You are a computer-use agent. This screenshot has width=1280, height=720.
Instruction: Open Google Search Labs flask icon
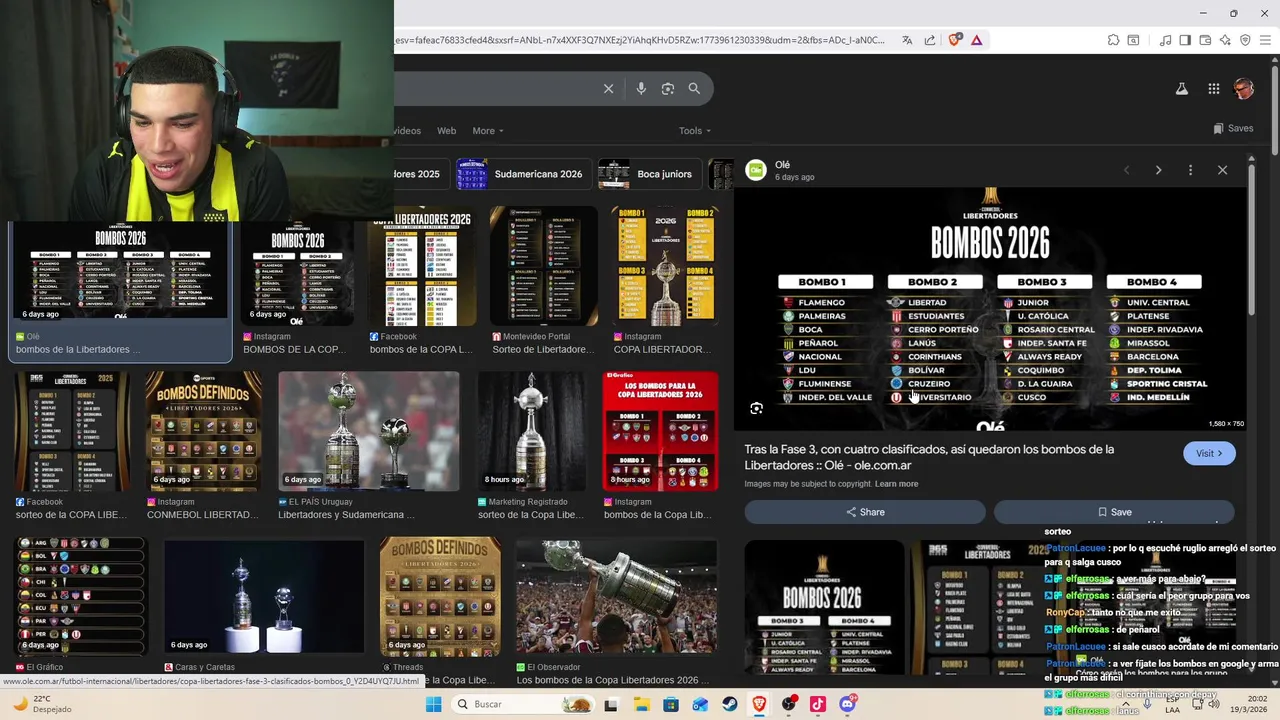(1182, 89)
